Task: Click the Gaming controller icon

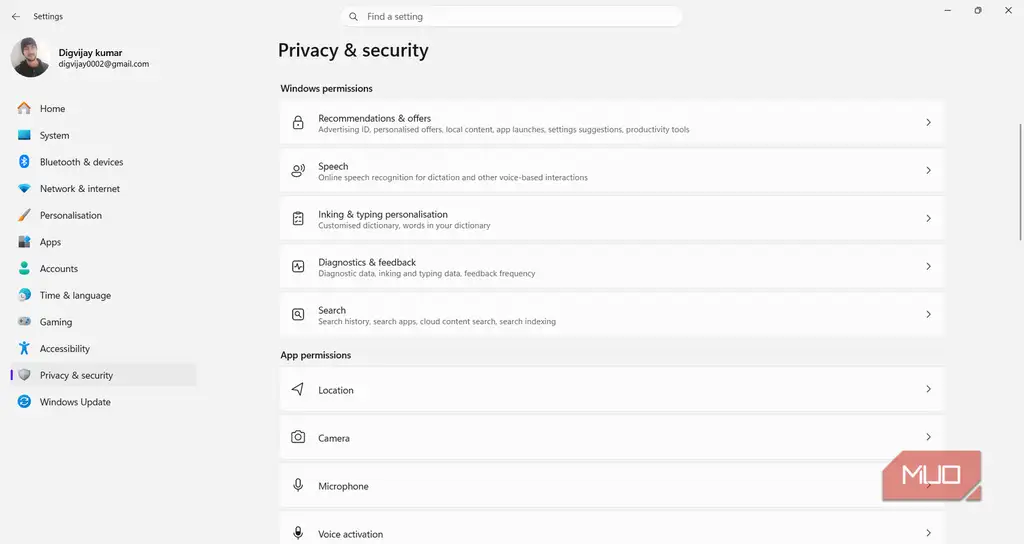Action: point(24,321)
